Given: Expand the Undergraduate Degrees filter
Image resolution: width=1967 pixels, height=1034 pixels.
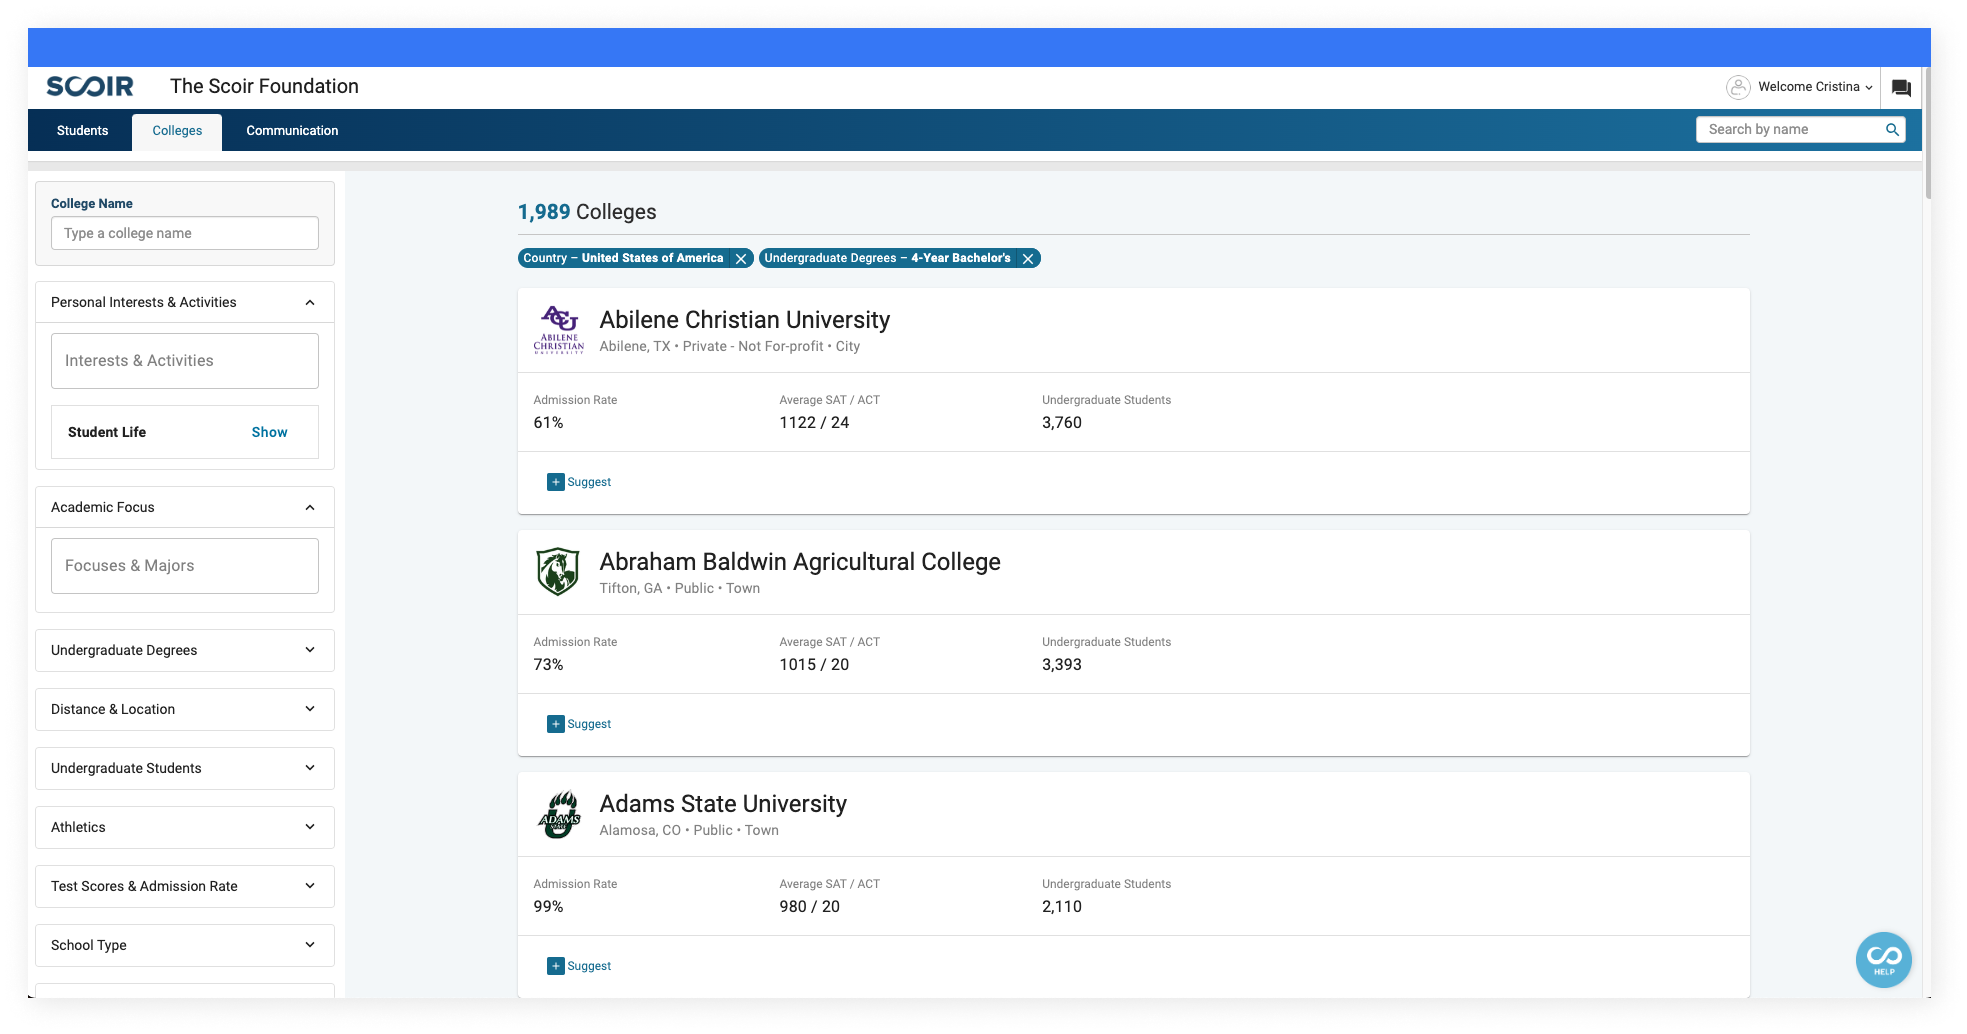Looking at the screenshot, I should point(185,650).
